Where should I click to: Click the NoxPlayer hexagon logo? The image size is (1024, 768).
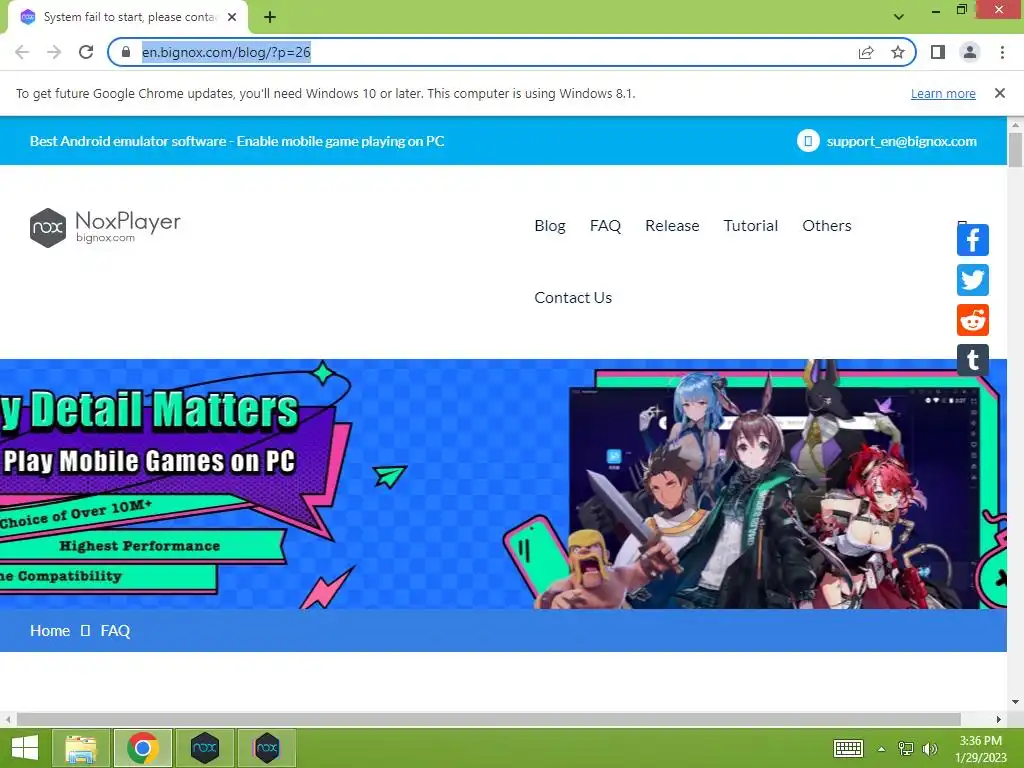point(48,228)
